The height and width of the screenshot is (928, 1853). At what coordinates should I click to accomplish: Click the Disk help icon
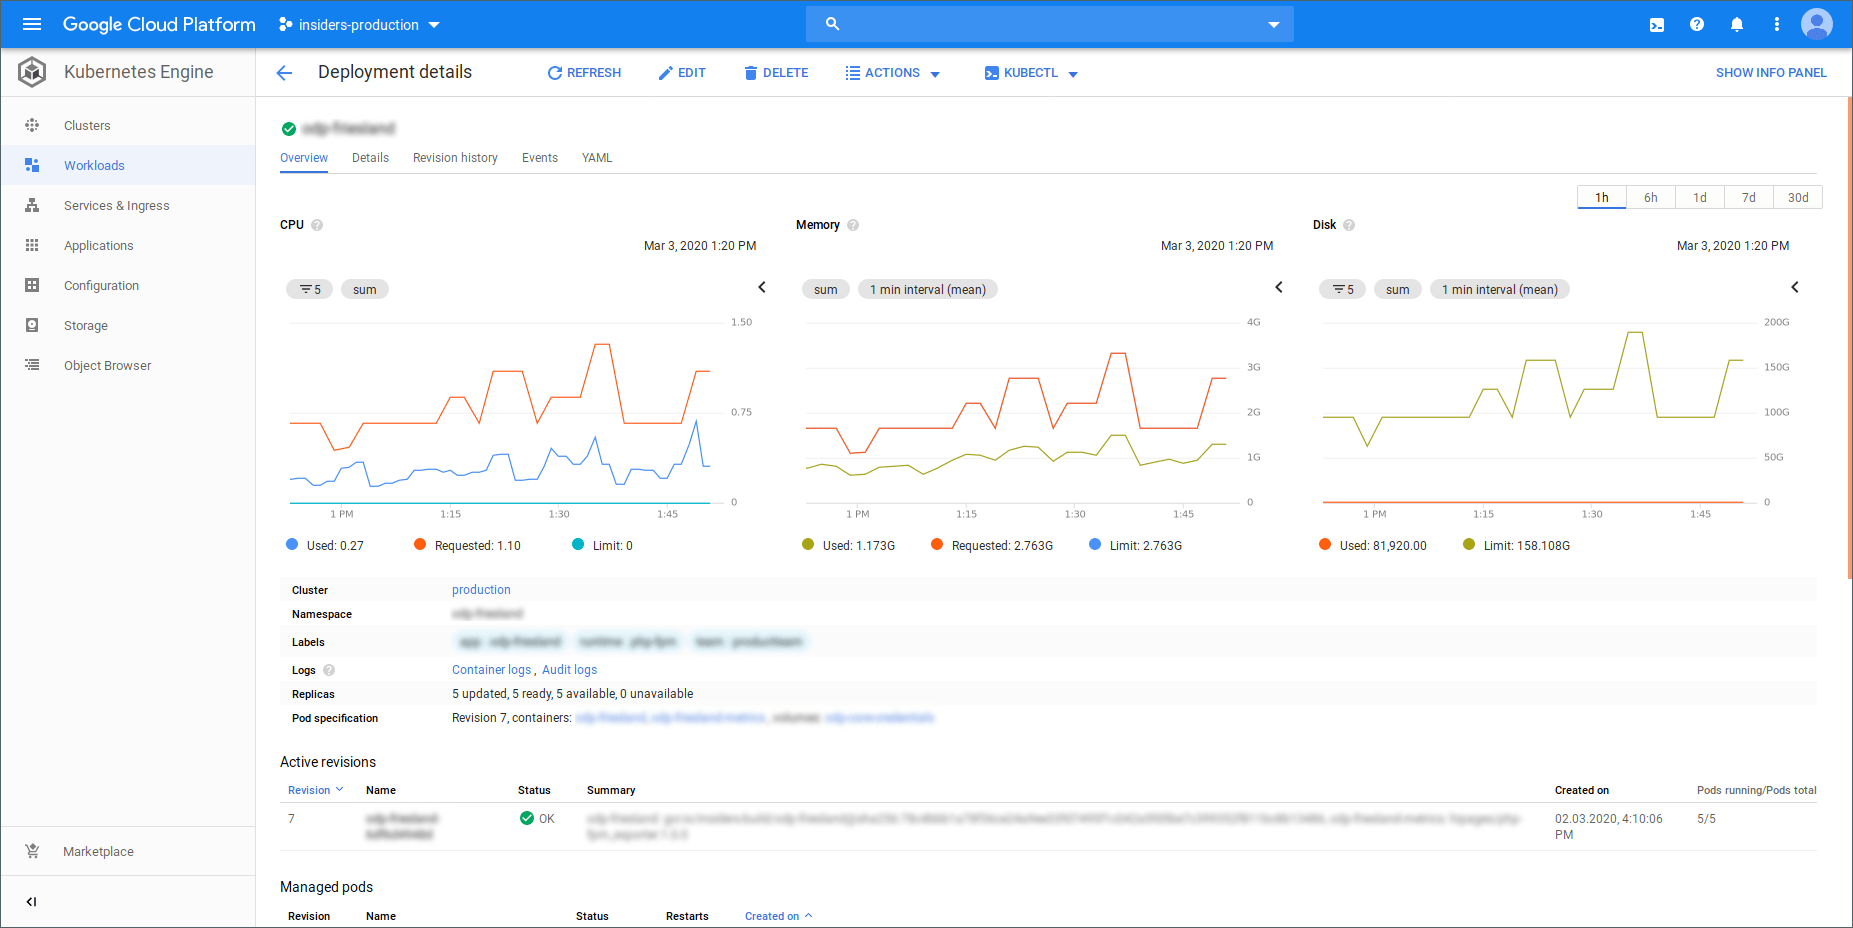[x=1349, y=225]
